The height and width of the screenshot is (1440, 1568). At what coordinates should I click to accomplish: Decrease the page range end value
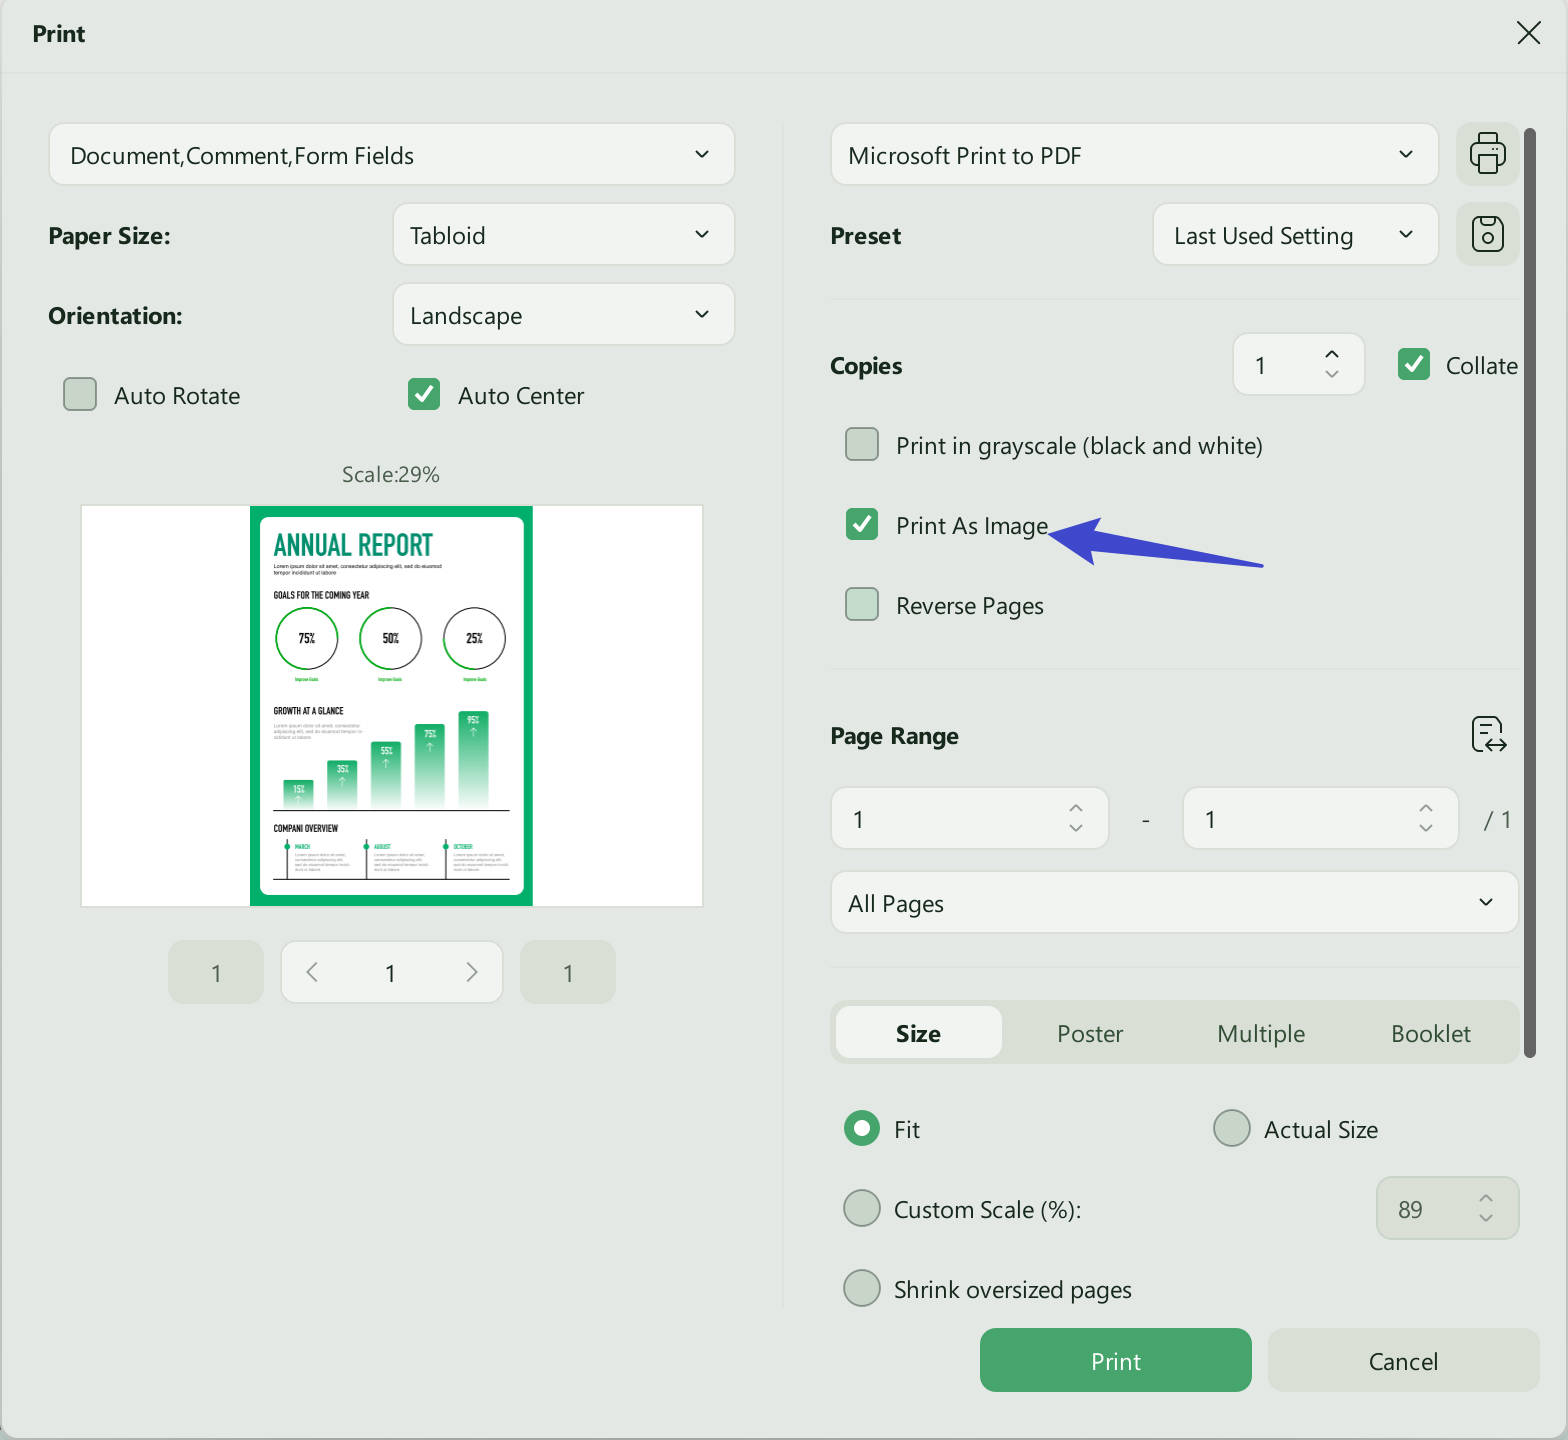click(x=1425, y=828)
